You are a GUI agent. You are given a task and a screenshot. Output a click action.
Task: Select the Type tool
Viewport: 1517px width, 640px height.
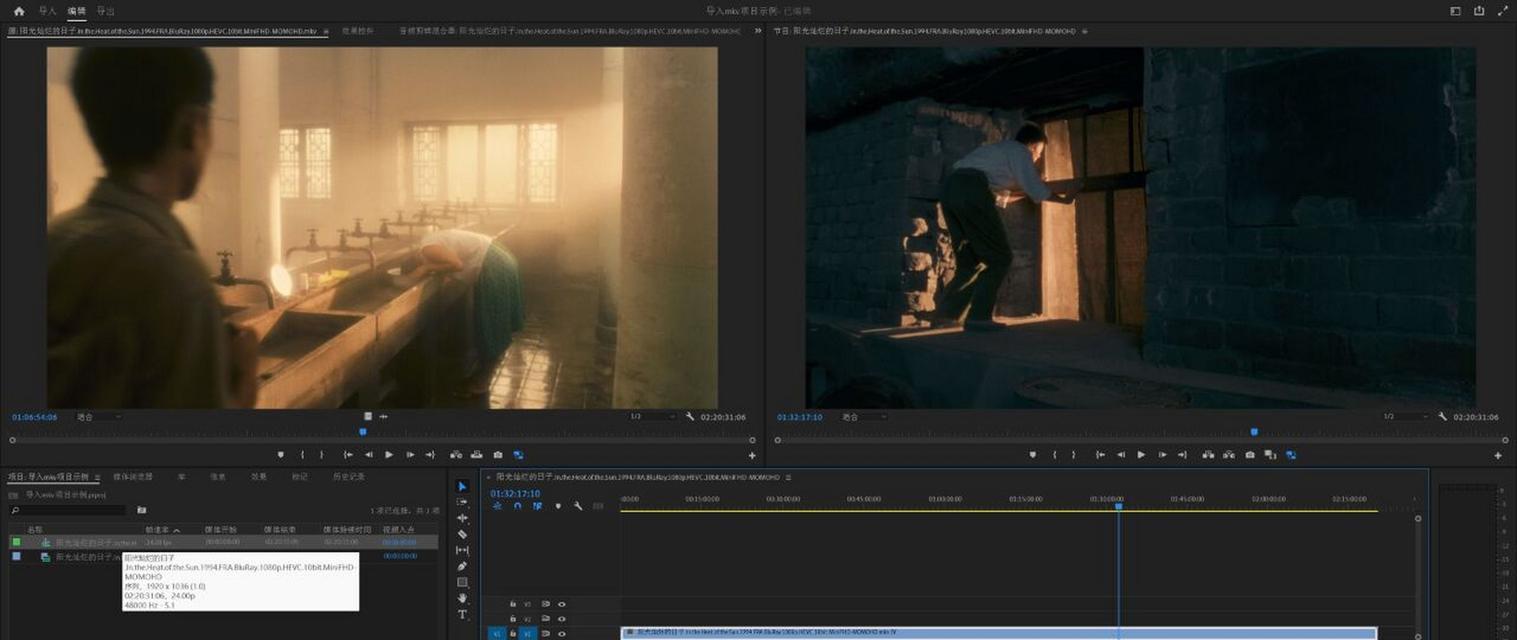point(462,614)
